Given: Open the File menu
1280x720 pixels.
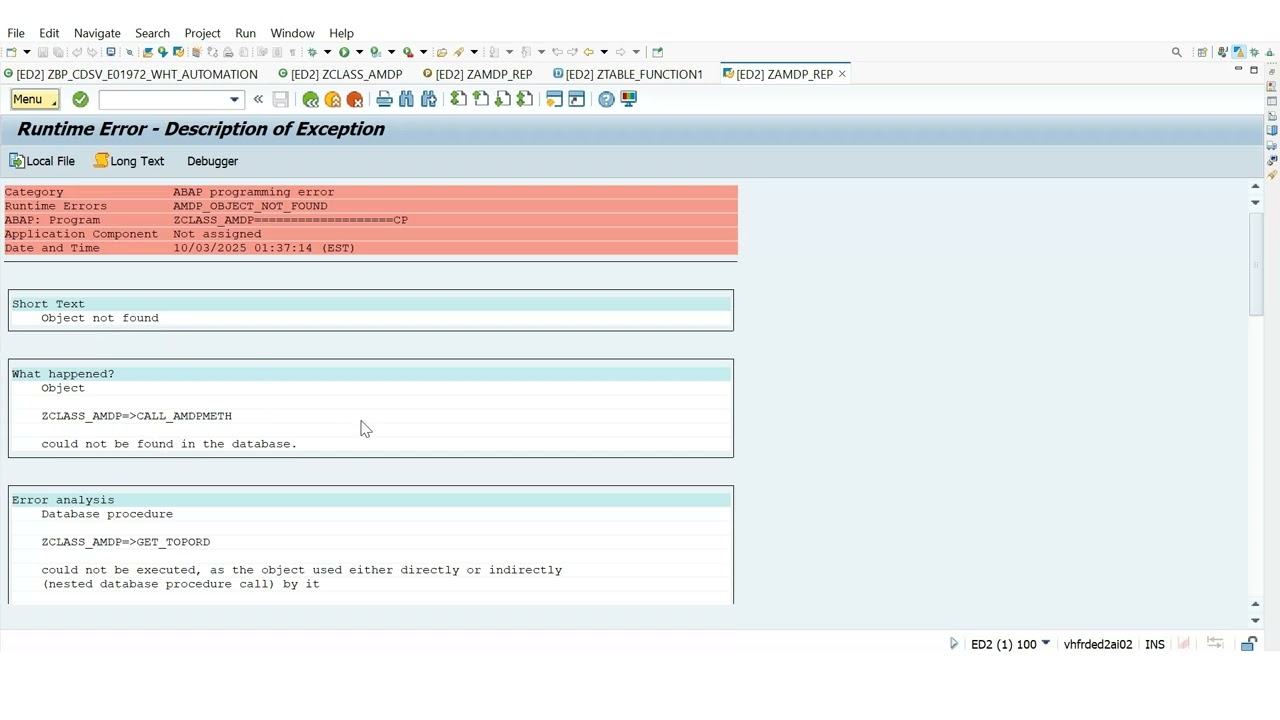Looking at the screenshot, I should tap(16, 33).
